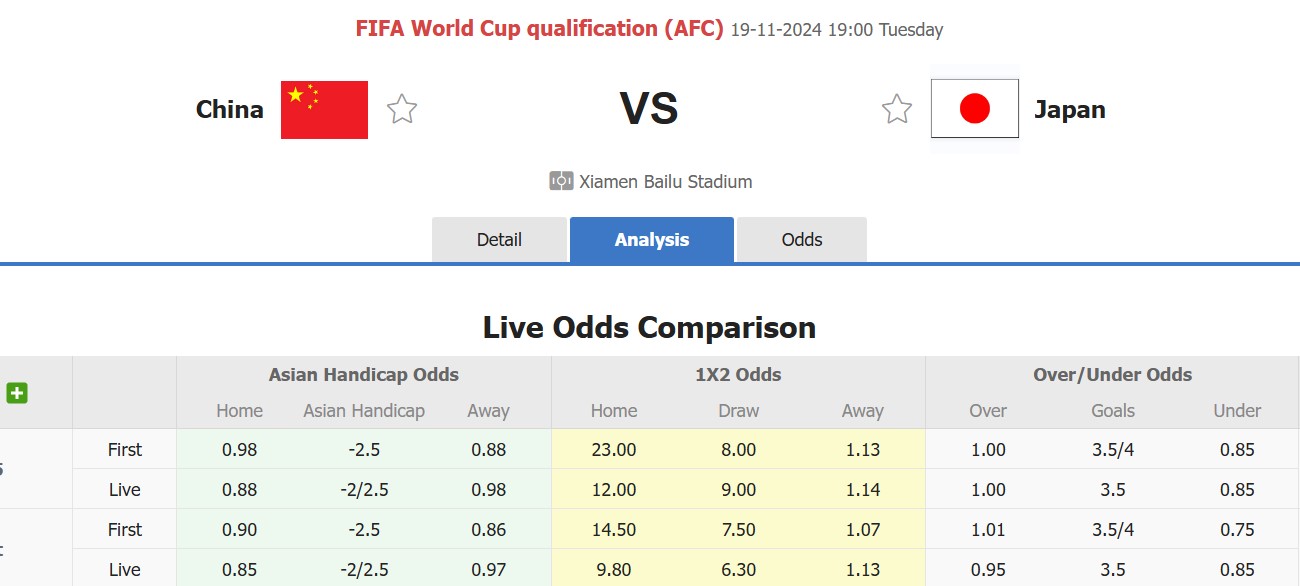1300x586 pixels.
Task: Favorite Japan with the star icon
Action: tap(897, 109)
